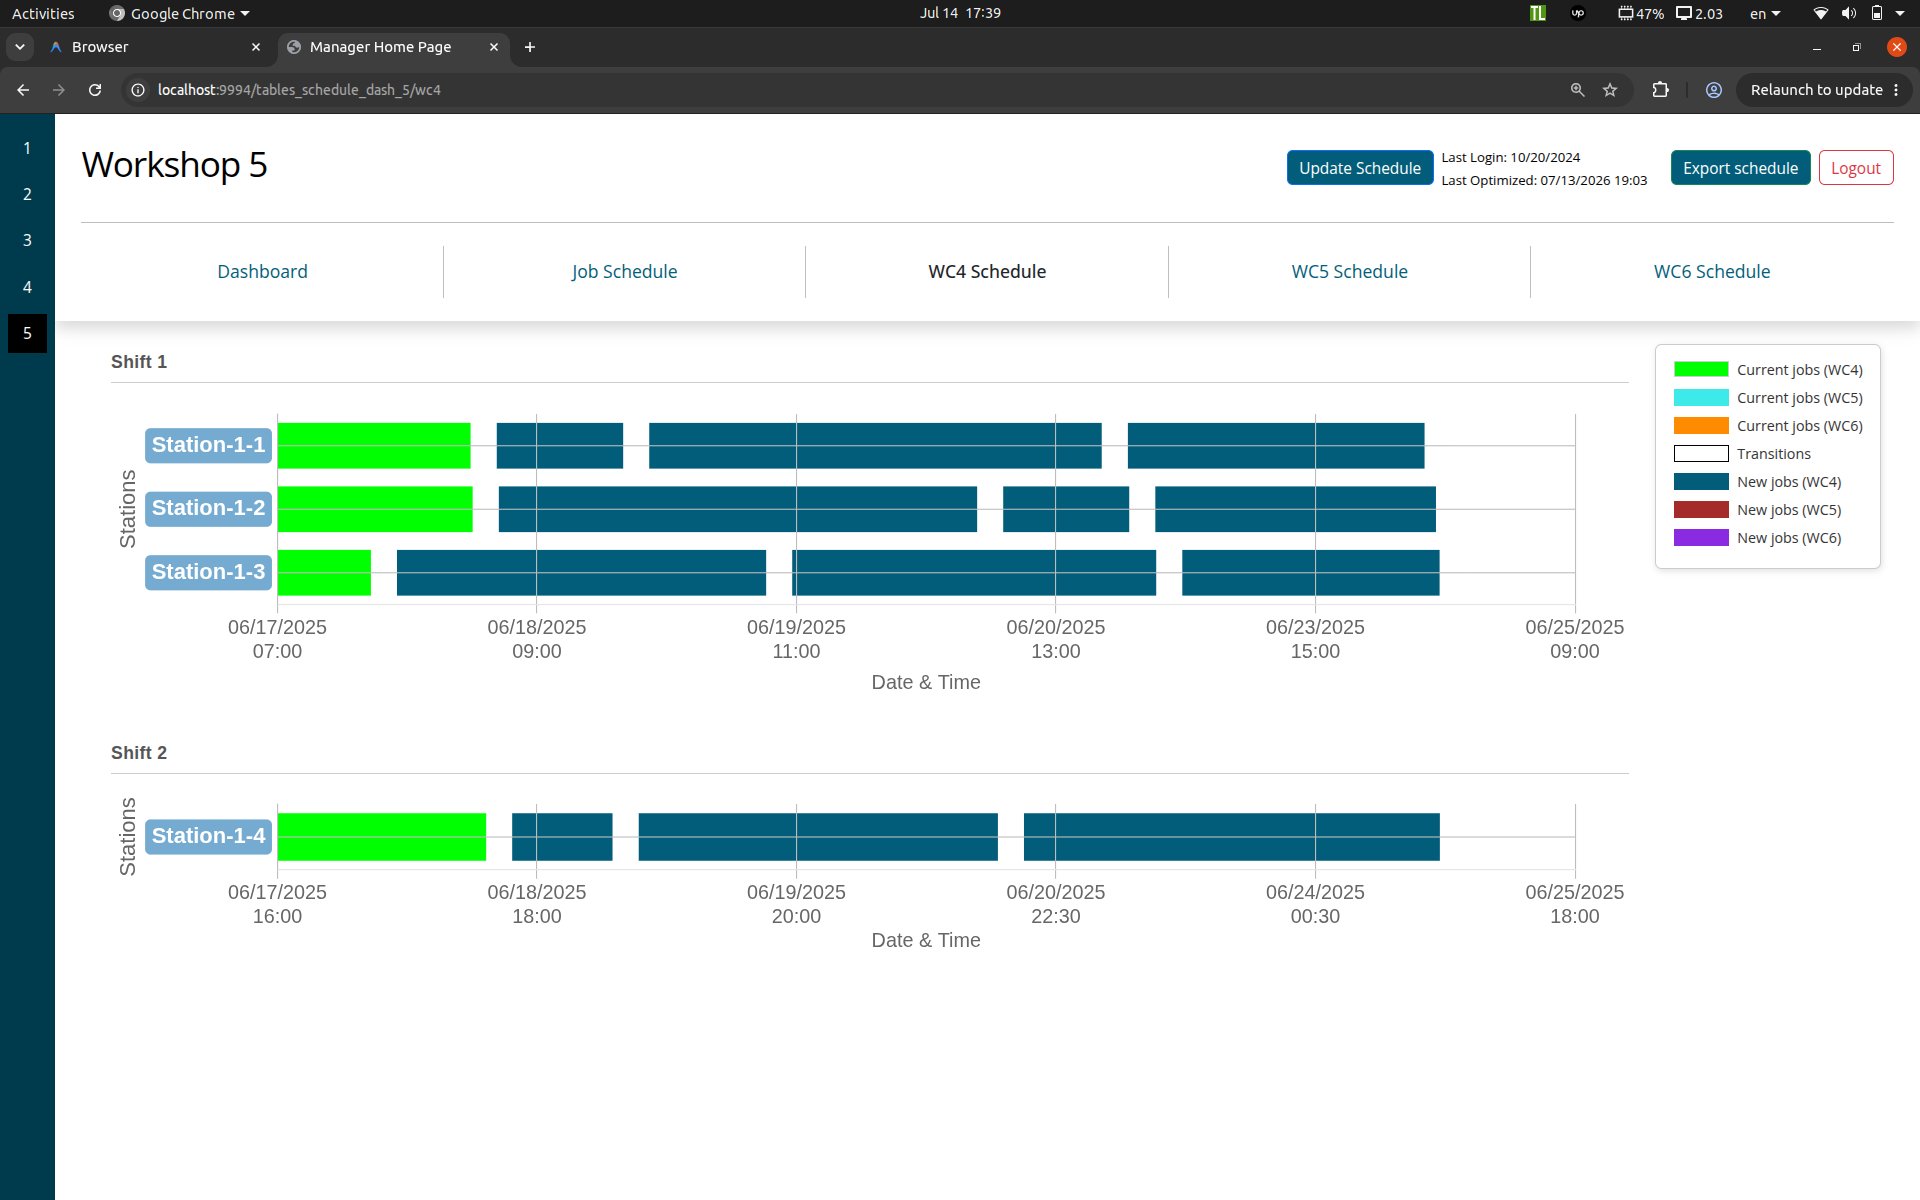This screenshot has height=1200, width=1920.
Task: Click Transitions white legend swatch
Action: 1700,454
